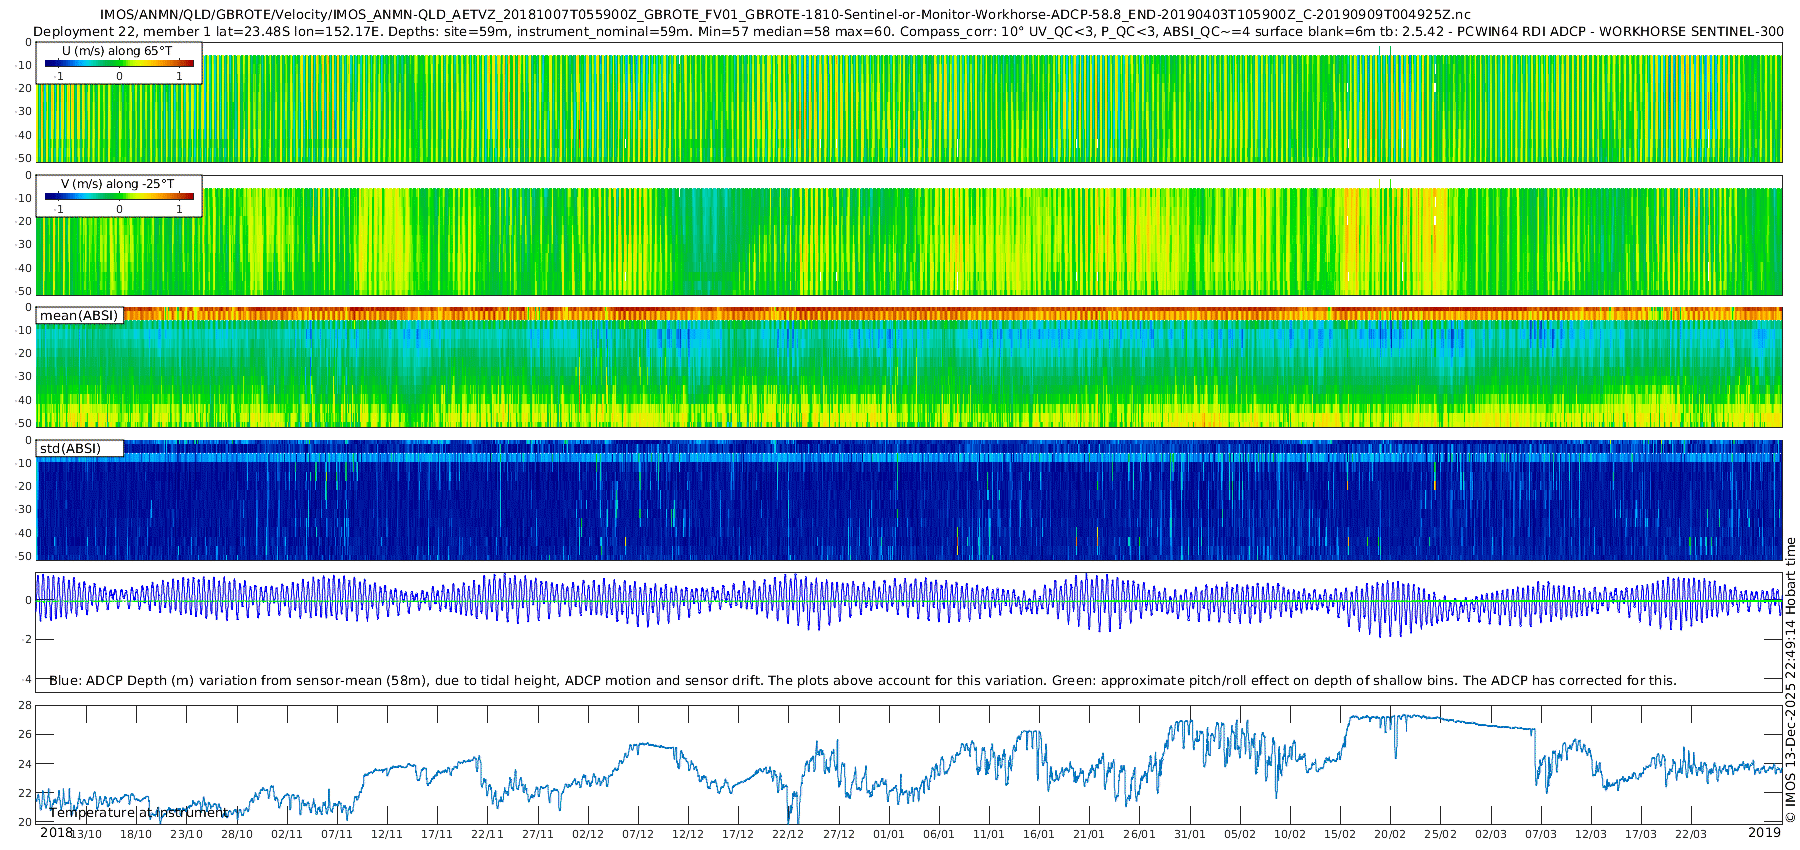Click inside the mean ABSI heatmap panel
Screen dimensions: 1800x850
click(908, 367)
